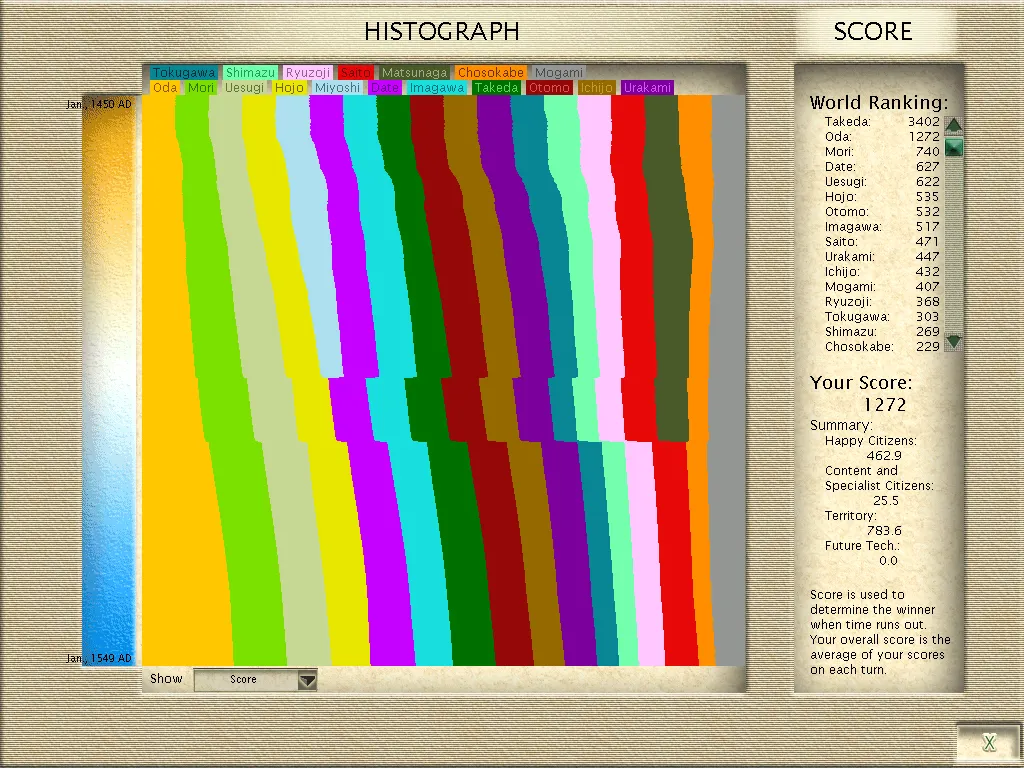Toggle Shimazu legend label
The image size is (1024, 768).
(x=250, y=72)
